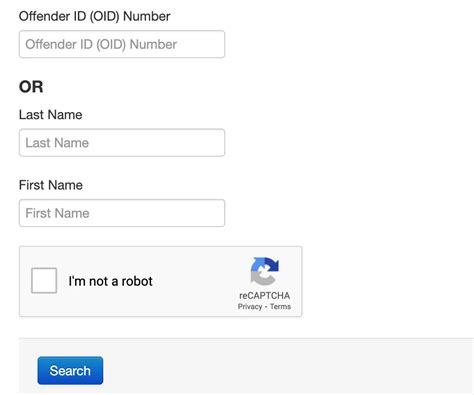Viewport: 474px width, 395px height.
Task: Click the Offender ID (OID) Number label above the field
Action: [x=94, y=16]
